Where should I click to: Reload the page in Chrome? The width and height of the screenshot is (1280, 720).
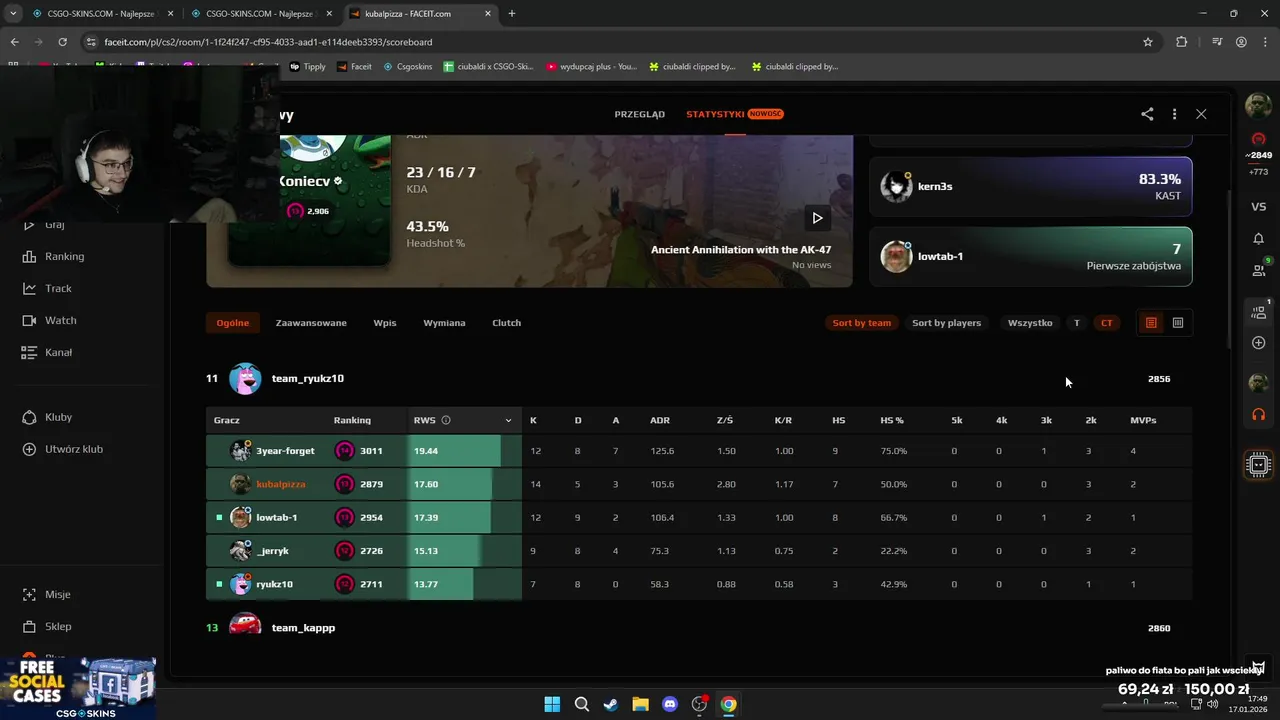[x=63, y=42]
